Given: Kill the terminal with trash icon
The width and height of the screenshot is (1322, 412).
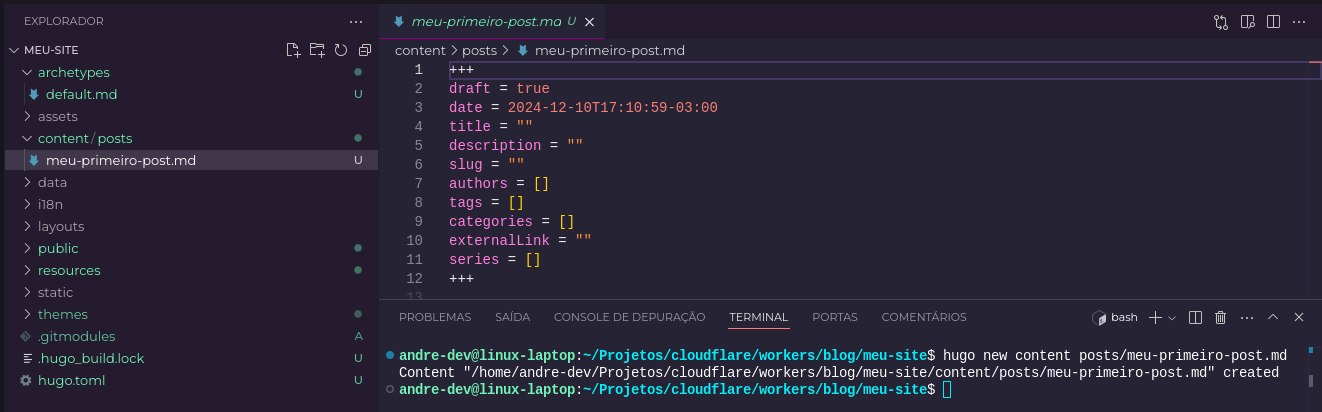Looking at the screenshot, I should click(x=1220, y=317).
